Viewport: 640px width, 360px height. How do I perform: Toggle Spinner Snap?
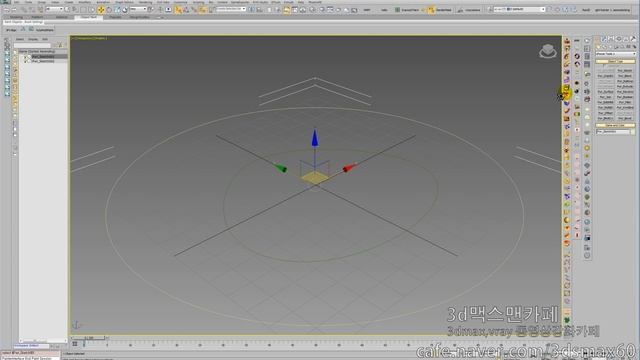click(203, 9)
